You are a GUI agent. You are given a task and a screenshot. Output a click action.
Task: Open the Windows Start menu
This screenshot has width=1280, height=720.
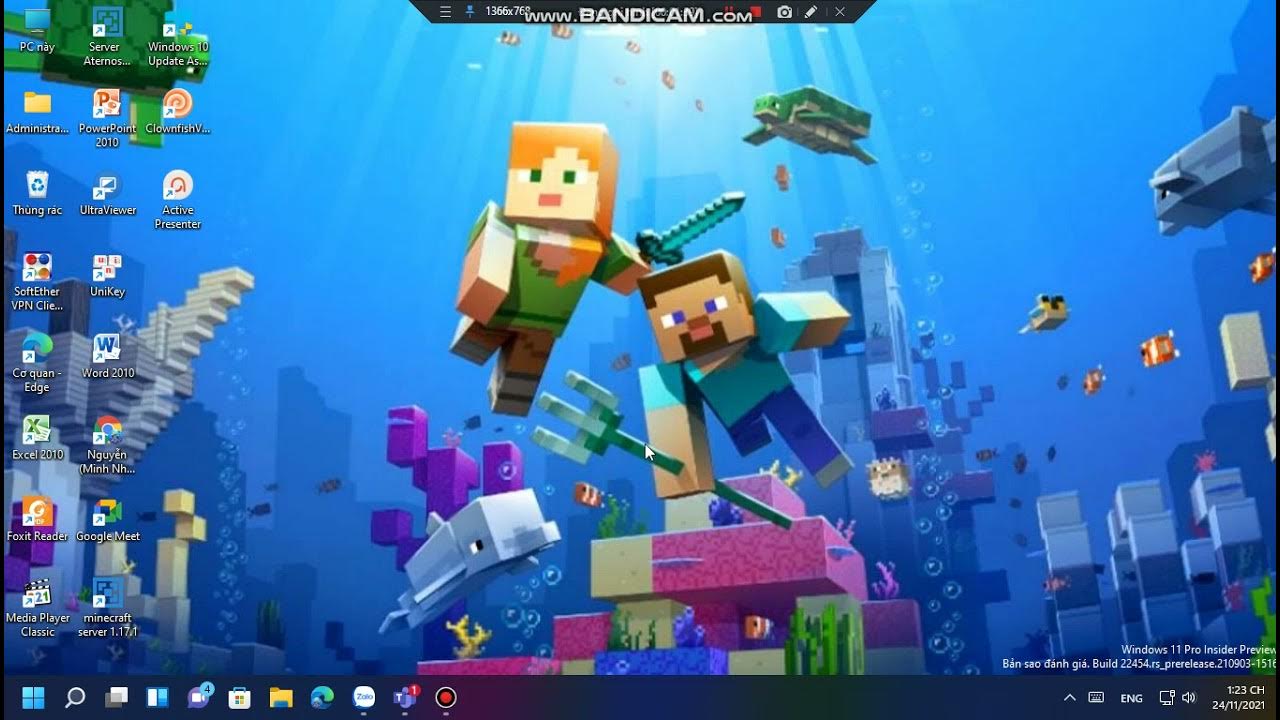click(x=33, y=697)
